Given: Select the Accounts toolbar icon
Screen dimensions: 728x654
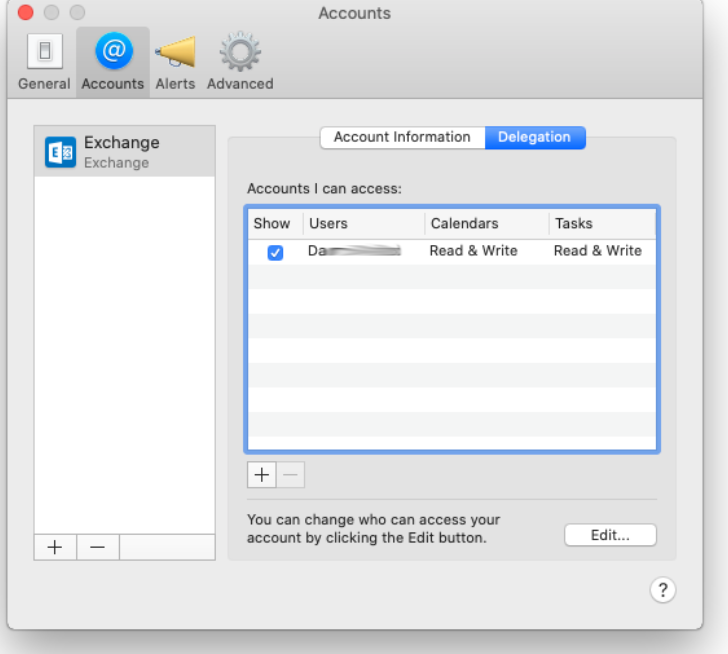Looking at the screenshot, I should [113, 62].
